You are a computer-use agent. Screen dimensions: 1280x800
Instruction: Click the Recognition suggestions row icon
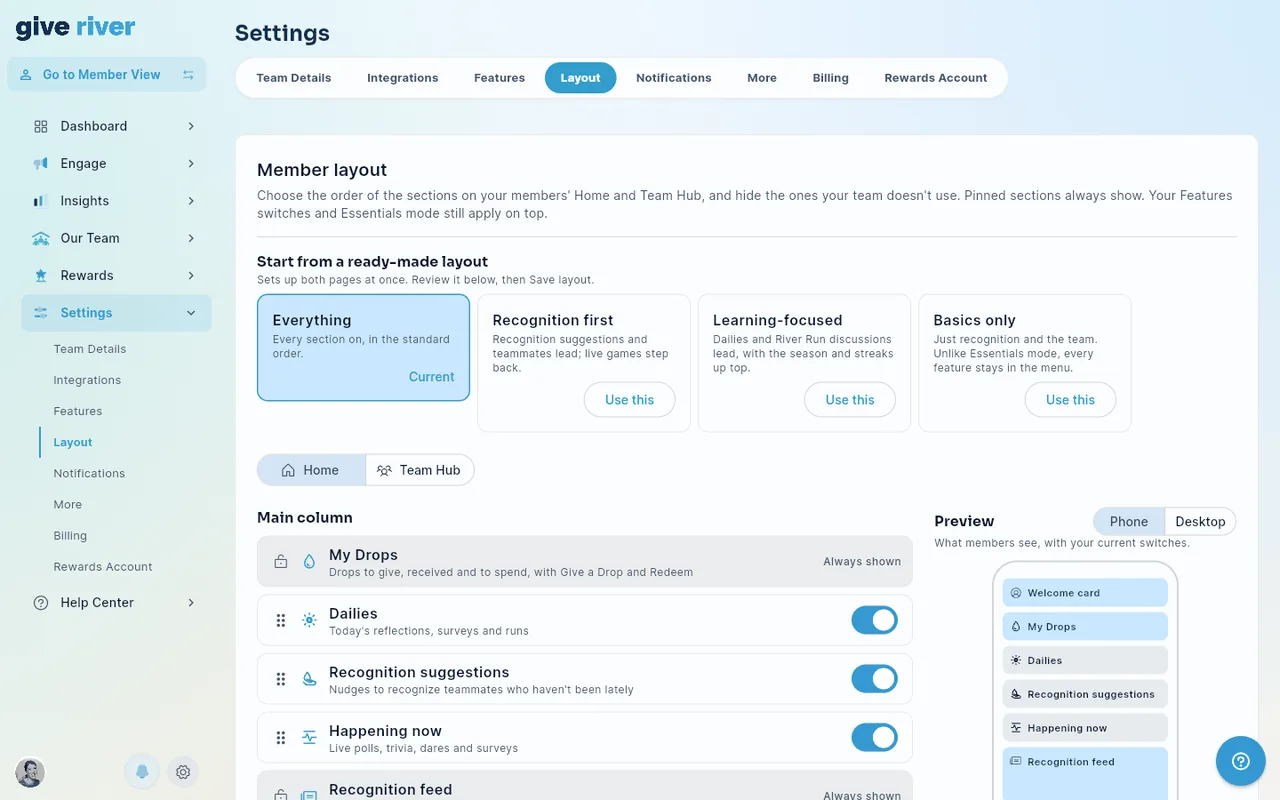(309, 680)
